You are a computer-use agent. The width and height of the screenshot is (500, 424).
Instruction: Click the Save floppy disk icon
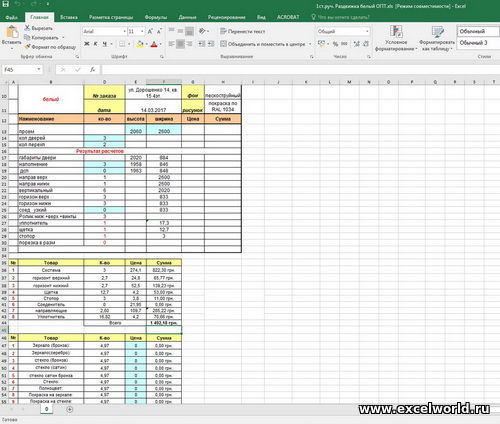tap(5, 4)
